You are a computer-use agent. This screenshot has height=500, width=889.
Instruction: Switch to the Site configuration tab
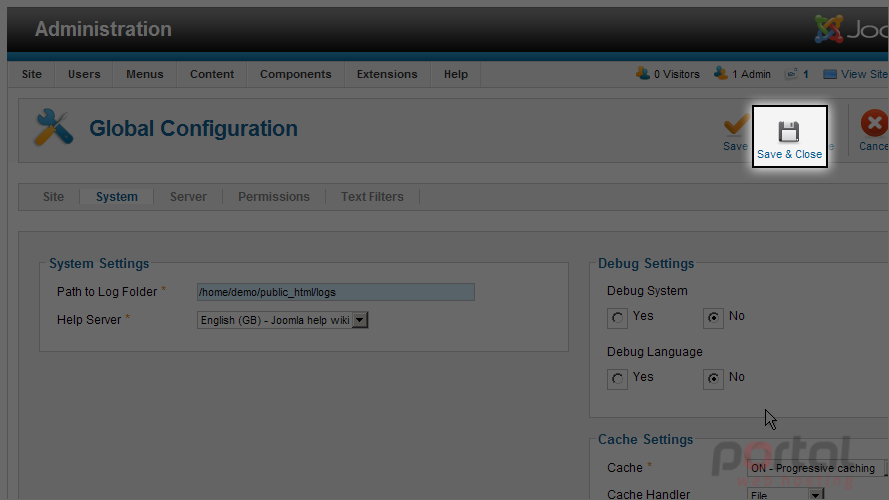(x=53, y=197)
